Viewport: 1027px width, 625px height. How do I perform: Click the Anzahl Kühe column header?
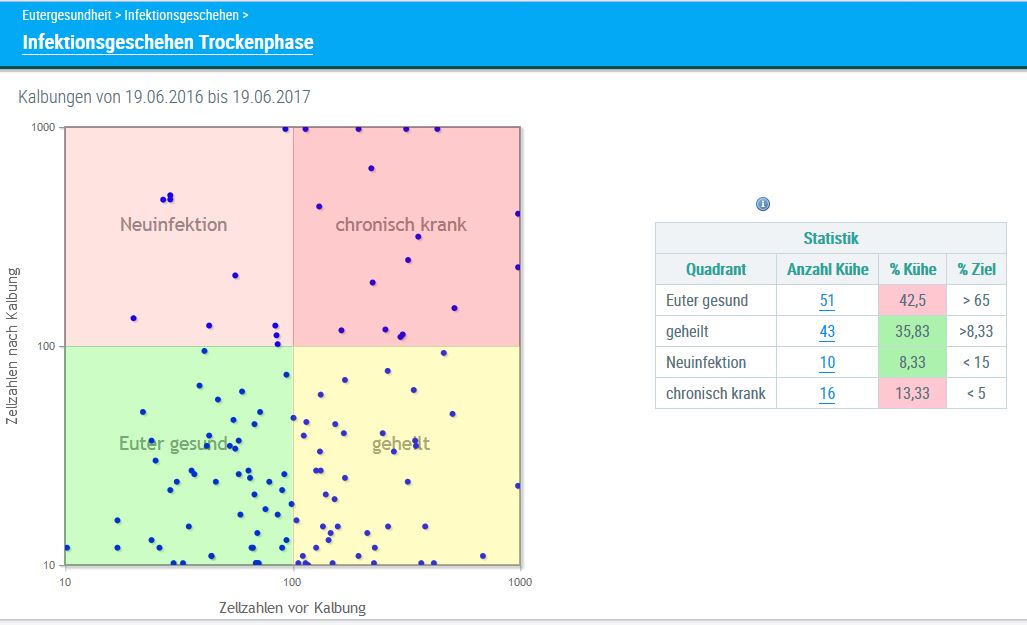pyautogui.click(x=827, y=269)
